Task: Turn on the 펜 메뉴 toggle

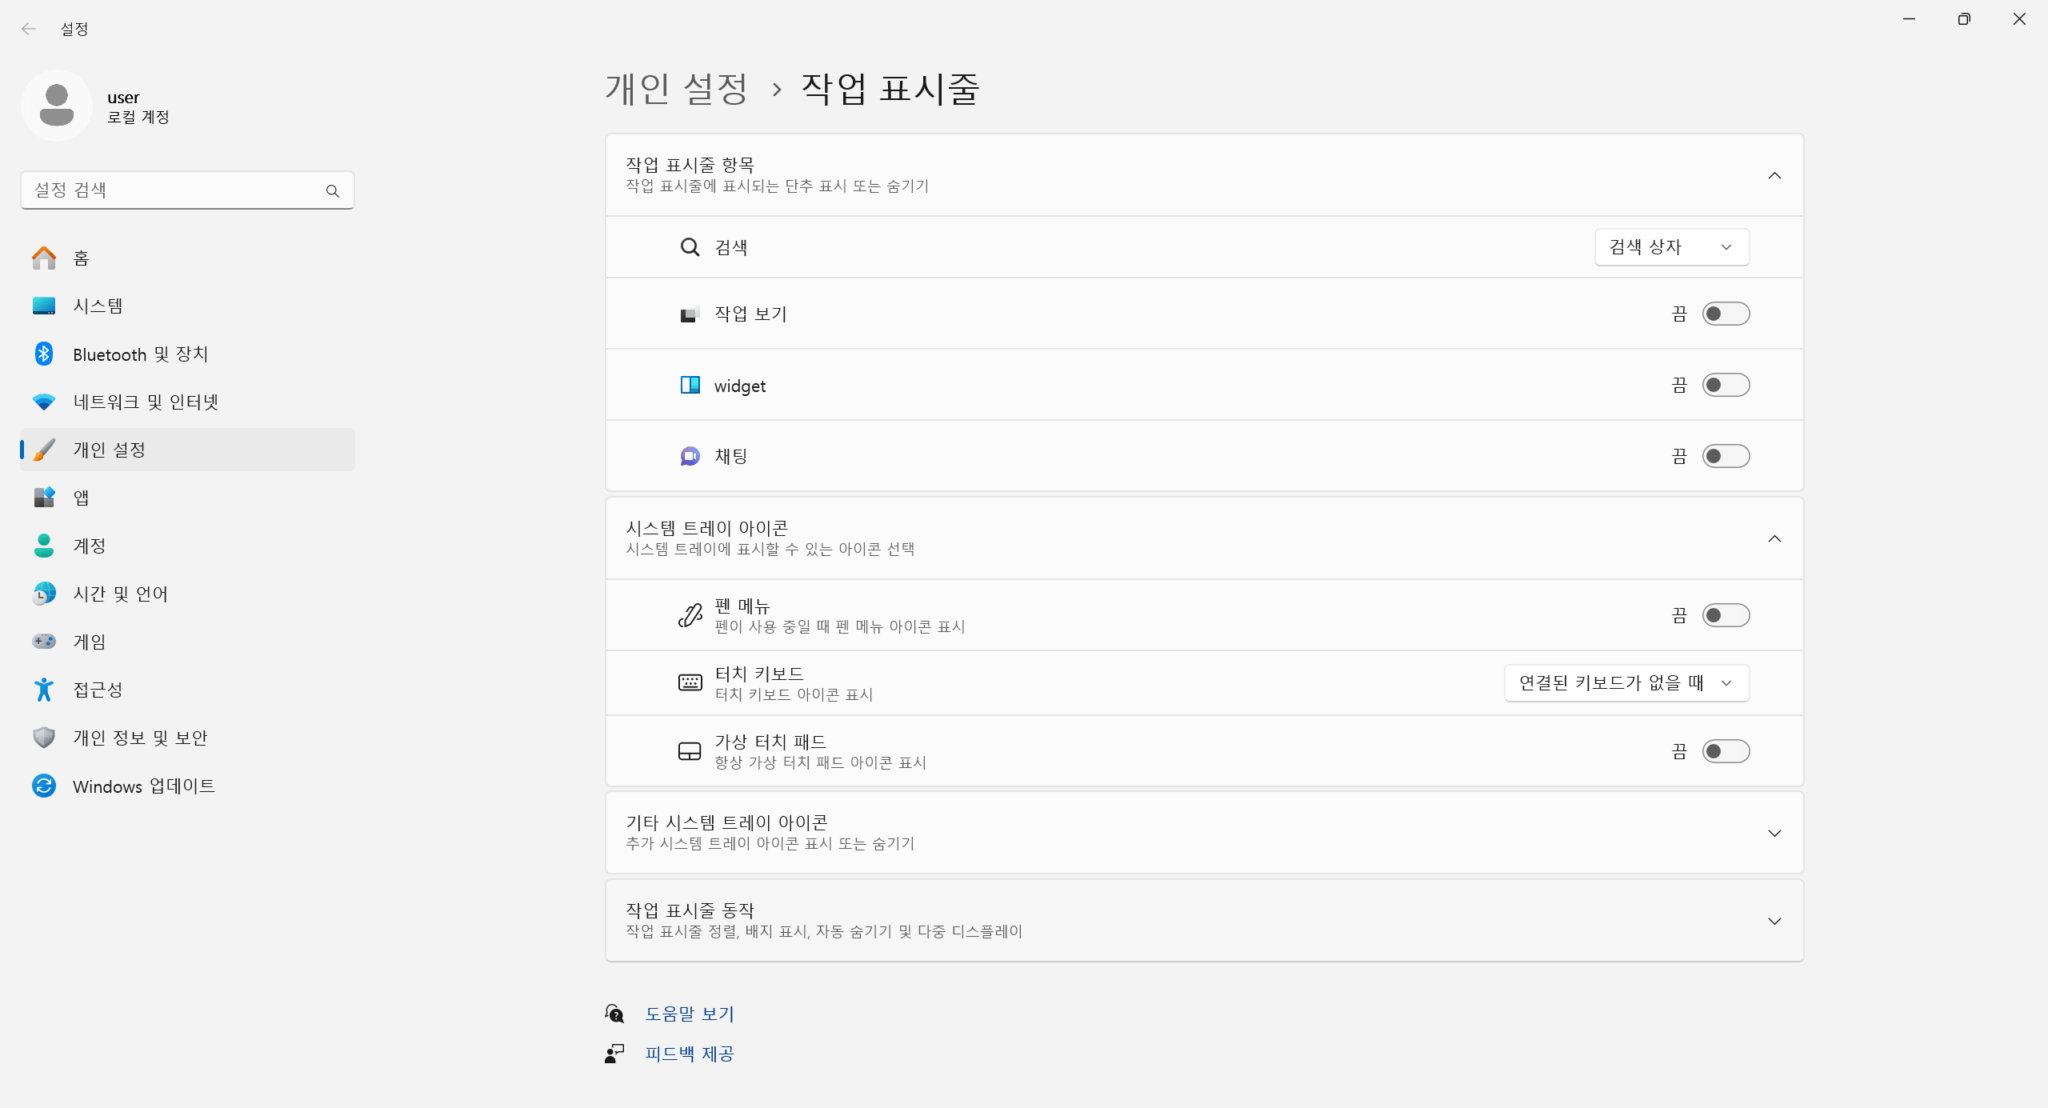Action: [x=1725, y=615]
